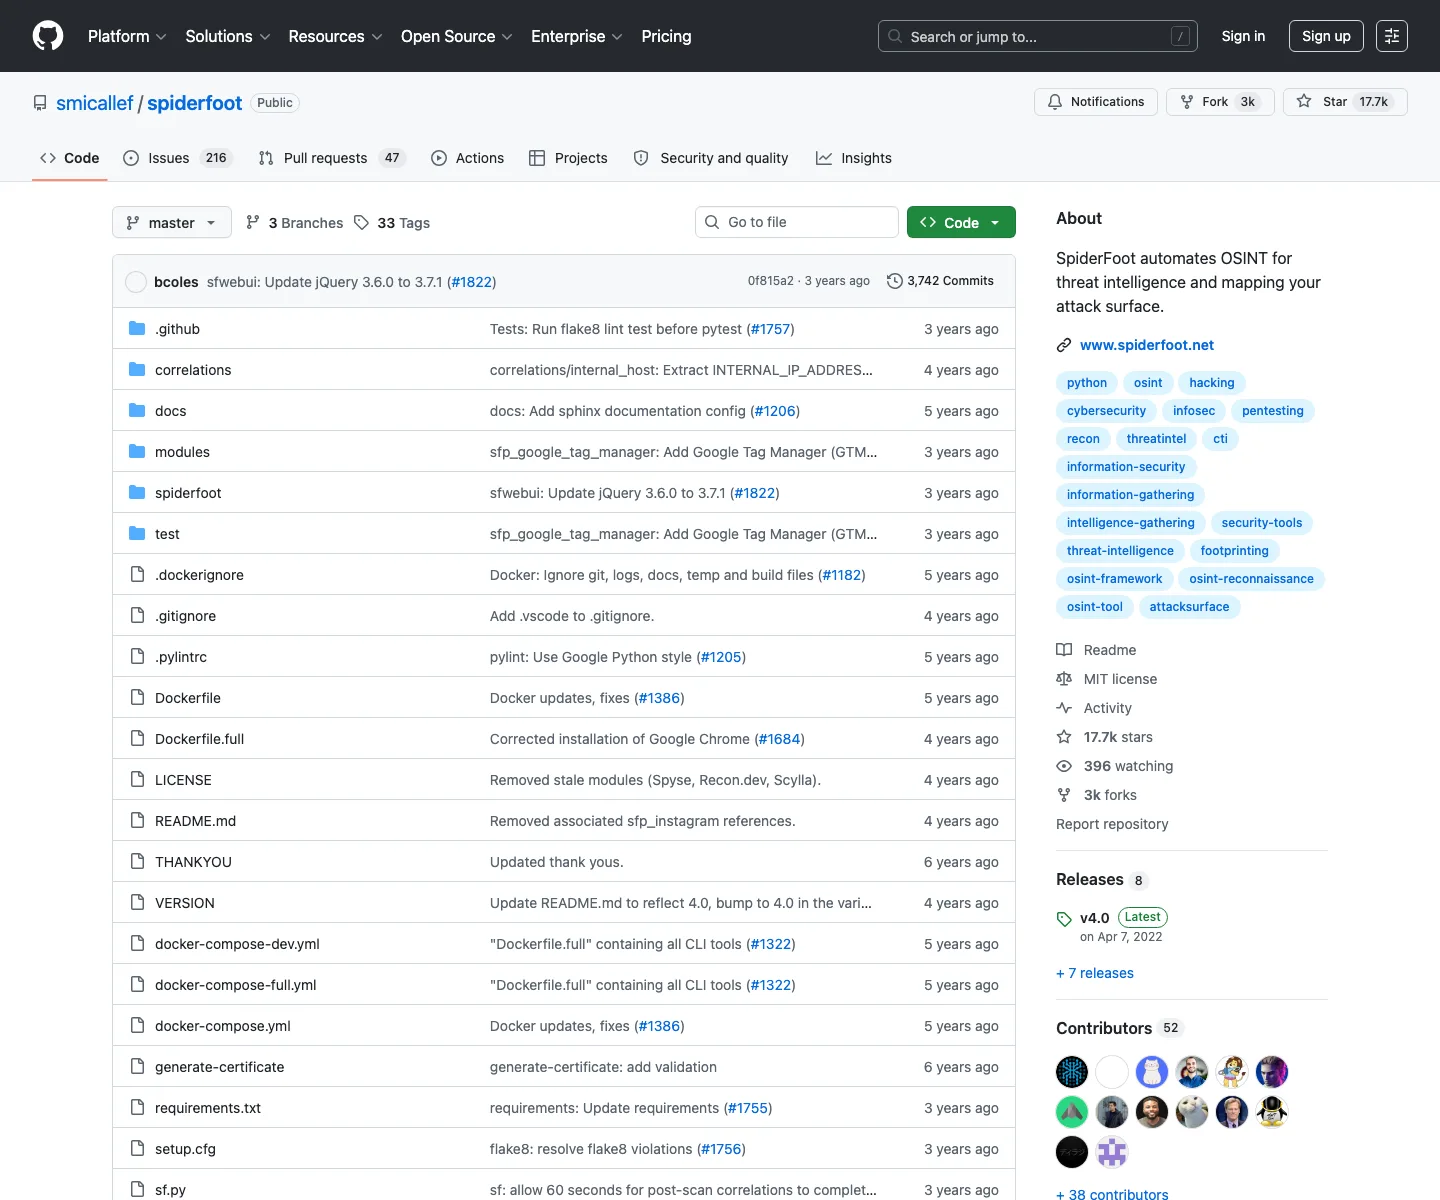The width and height of the screenshot is (1440, 1200).
Task: Star the spiderfoot repository
Action: (1345, 102)
